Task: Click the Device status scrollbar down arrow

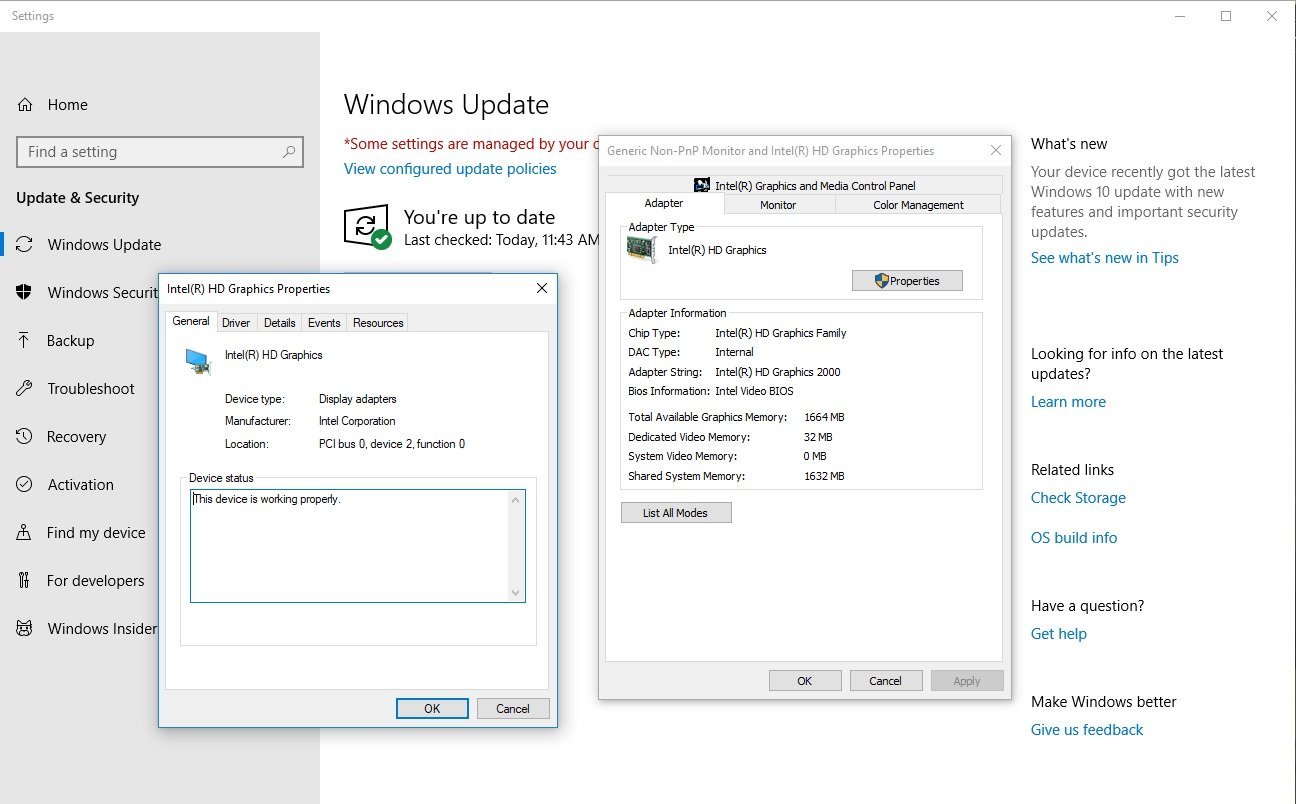Action: click(x=516, y=593)
